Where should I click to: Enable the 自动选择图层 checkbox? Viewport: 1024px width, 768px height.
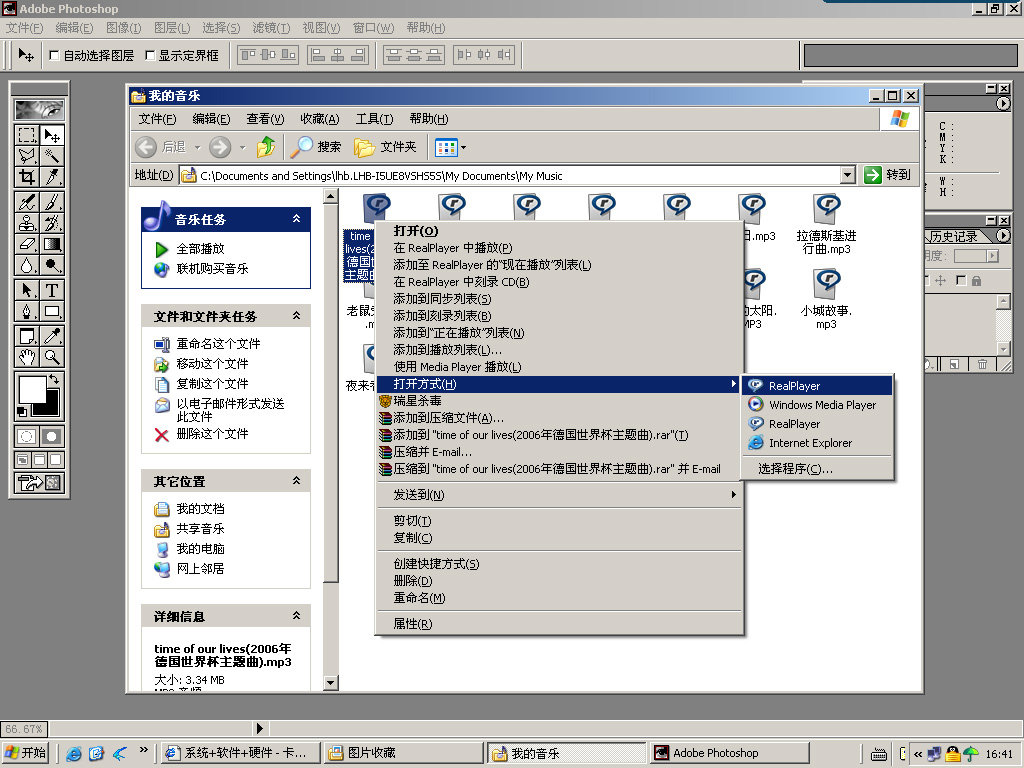[x=55, y=56]
